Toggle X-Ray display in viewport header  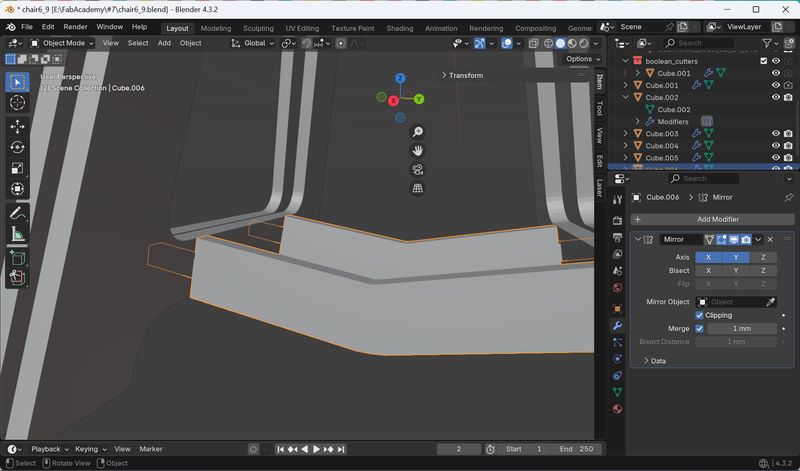[533, 43]
